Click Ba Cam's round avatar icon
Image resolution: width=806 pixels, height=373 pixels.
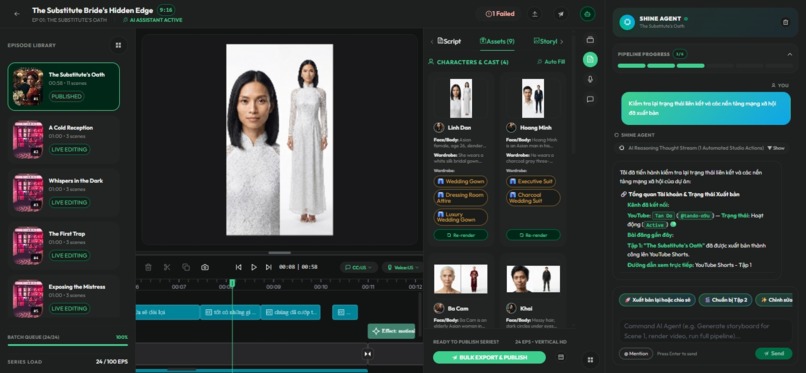pyautogui.click(x=439, y=308)
